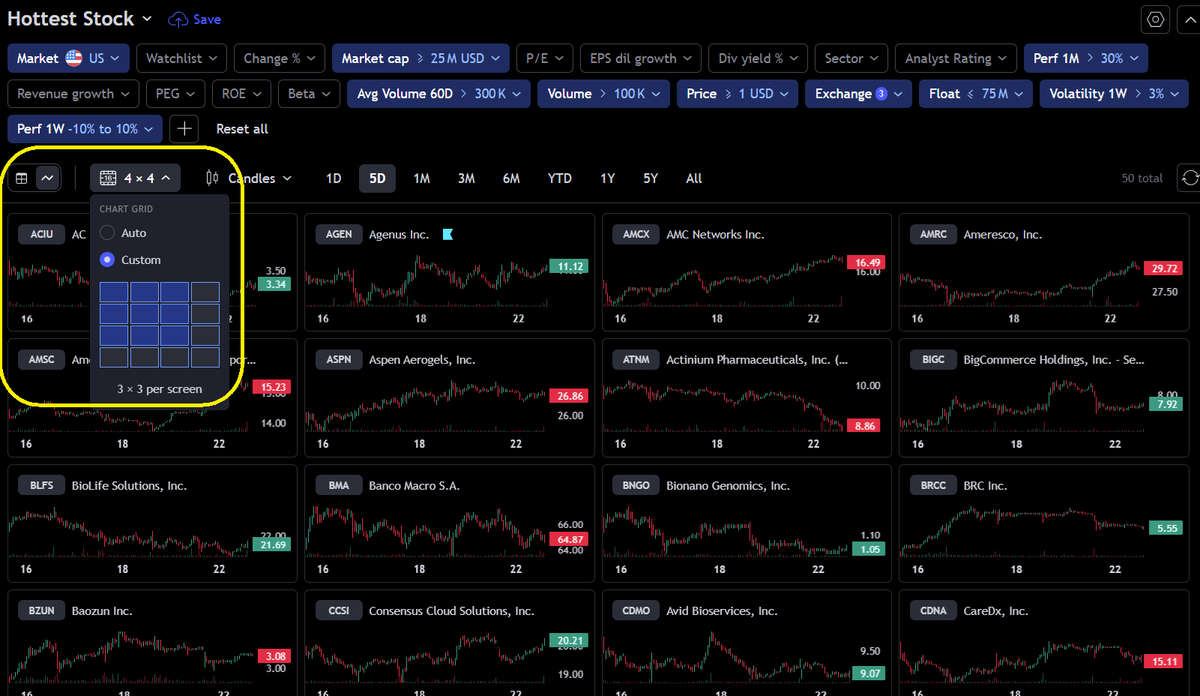Open the ROE filter dropdown
Screen dimensions: 1200x696
pos(241,94)
